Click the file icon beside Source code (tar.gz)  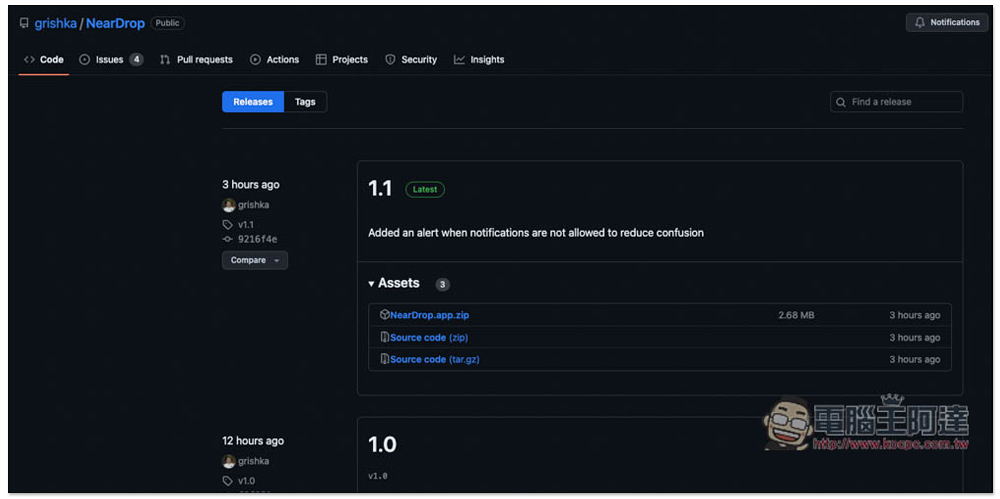385,359
